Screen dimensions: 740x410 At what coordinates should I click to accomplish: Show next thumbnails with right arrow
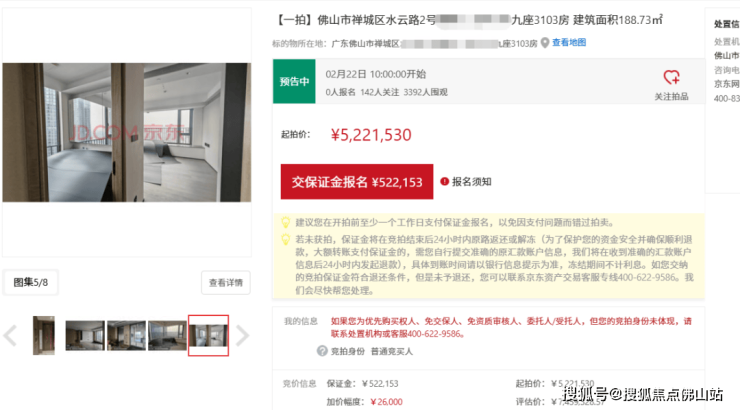[x=242, y=336]
